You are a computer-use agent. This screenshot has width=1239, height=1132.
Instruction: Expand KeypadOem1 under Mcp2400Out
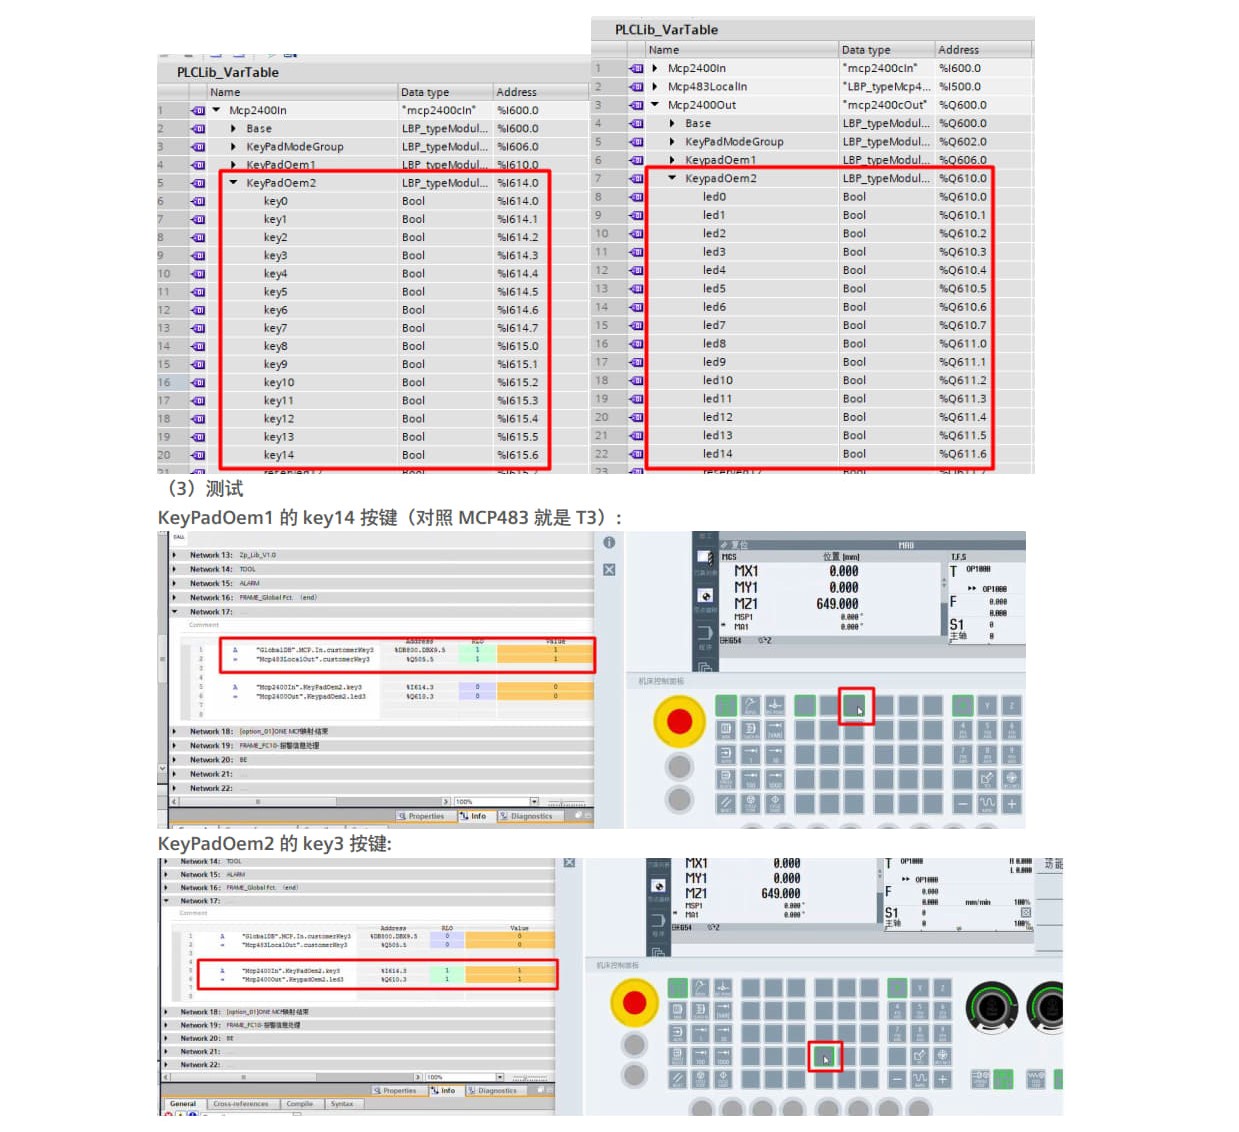tap(672, 160)
